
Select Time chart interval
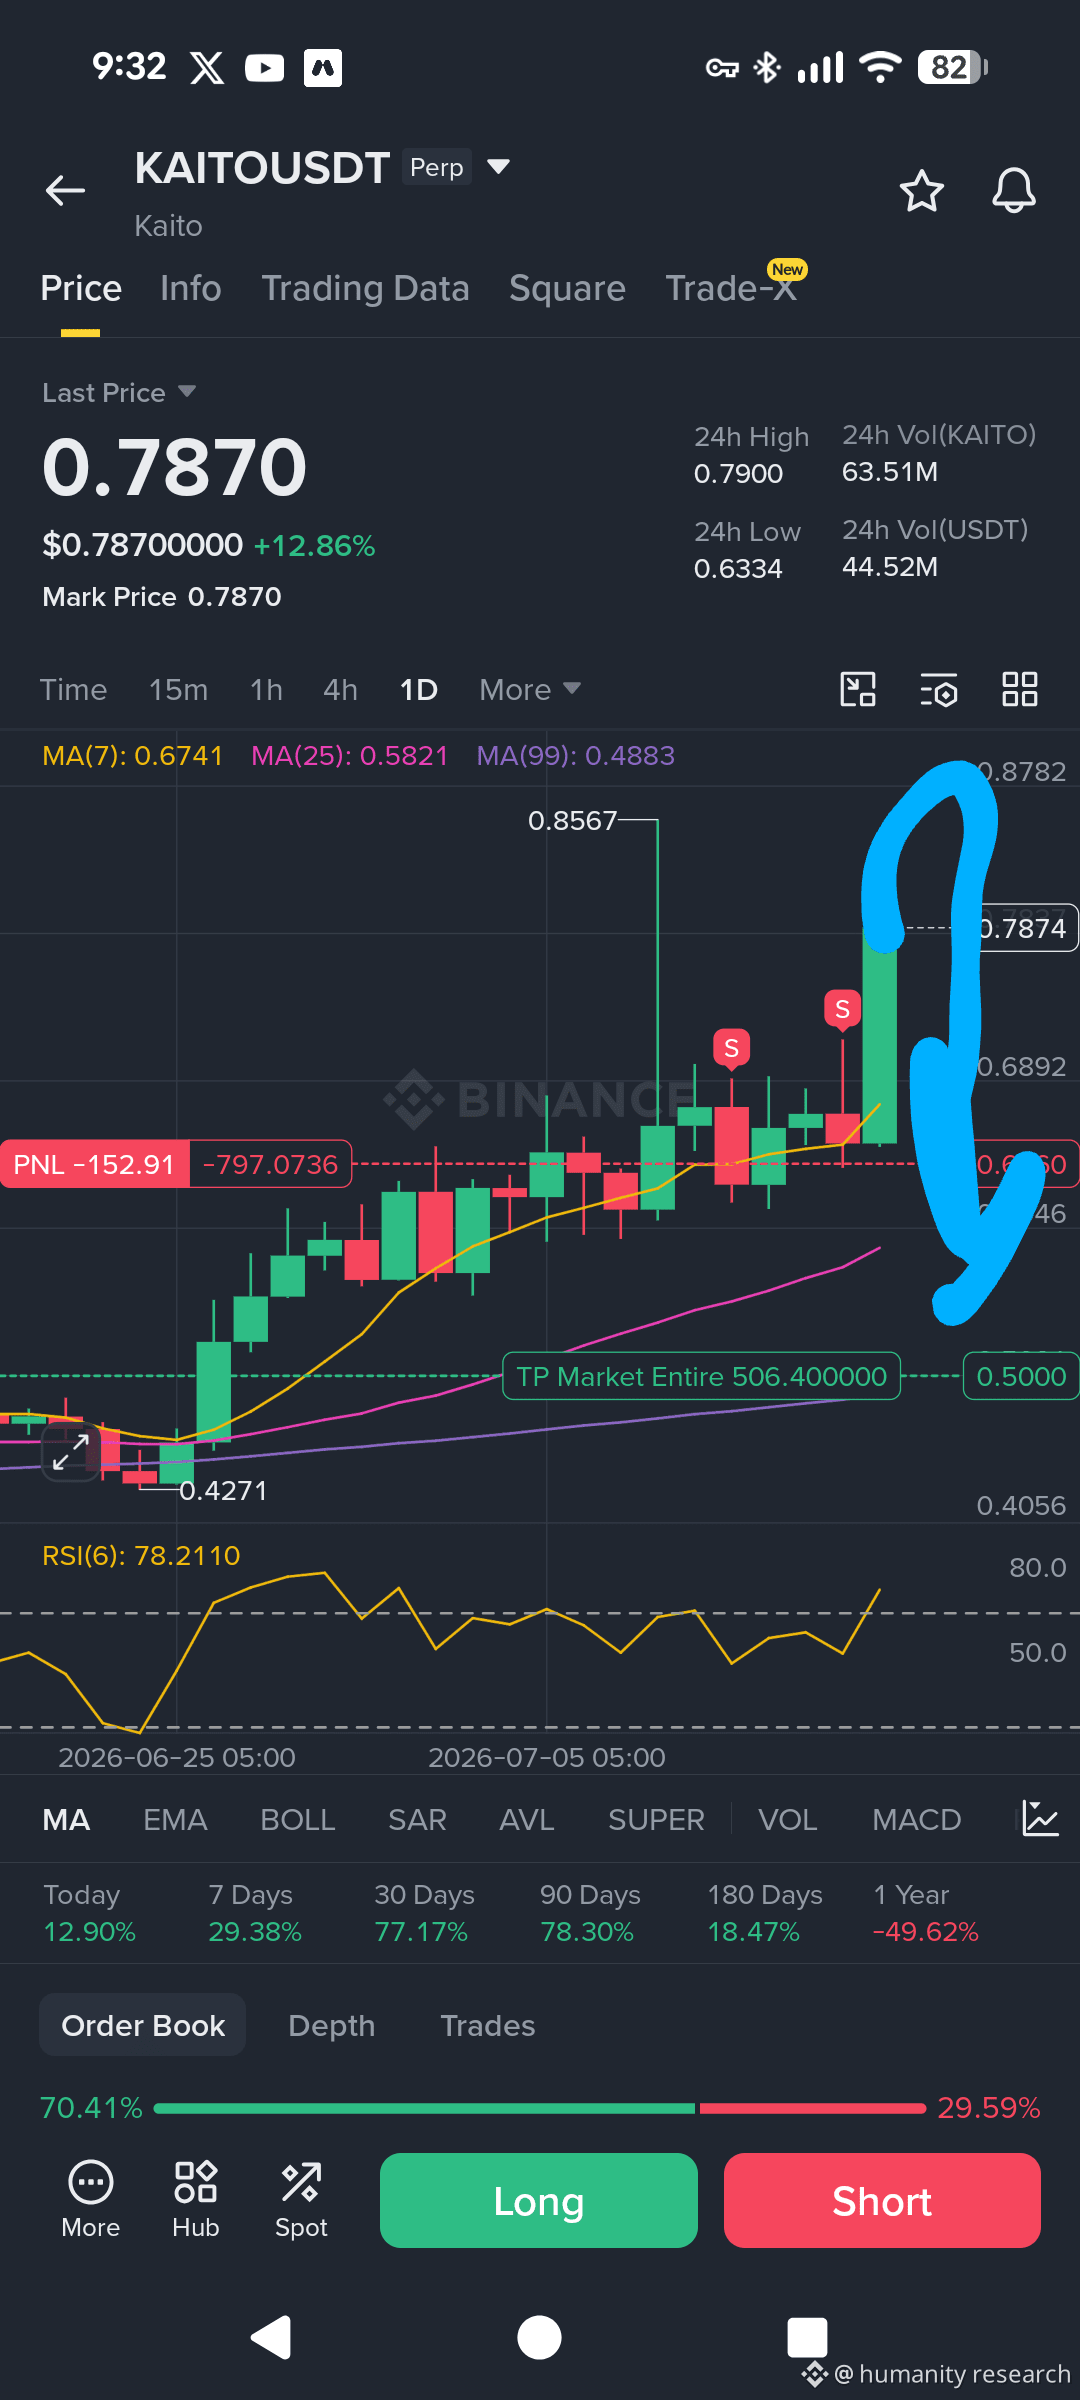[73, 689]
